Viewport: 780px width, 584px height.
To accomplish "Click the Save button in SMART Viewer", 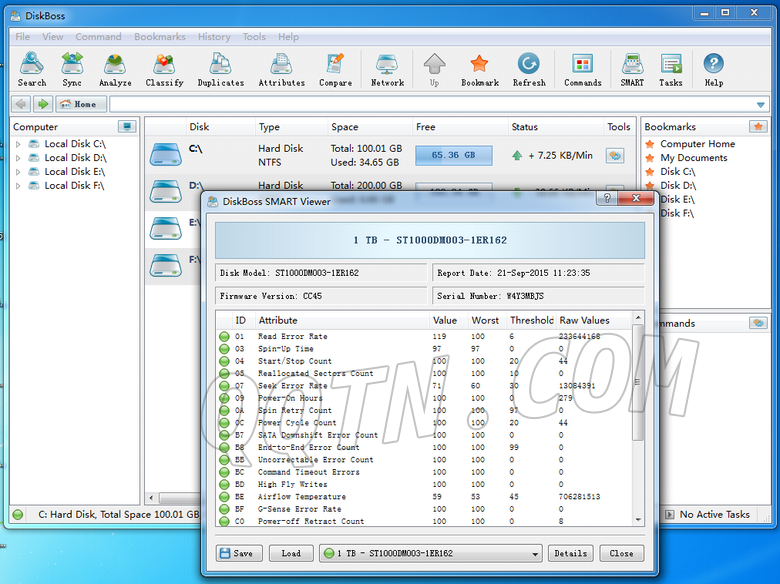I will click(x=236, y=553).
